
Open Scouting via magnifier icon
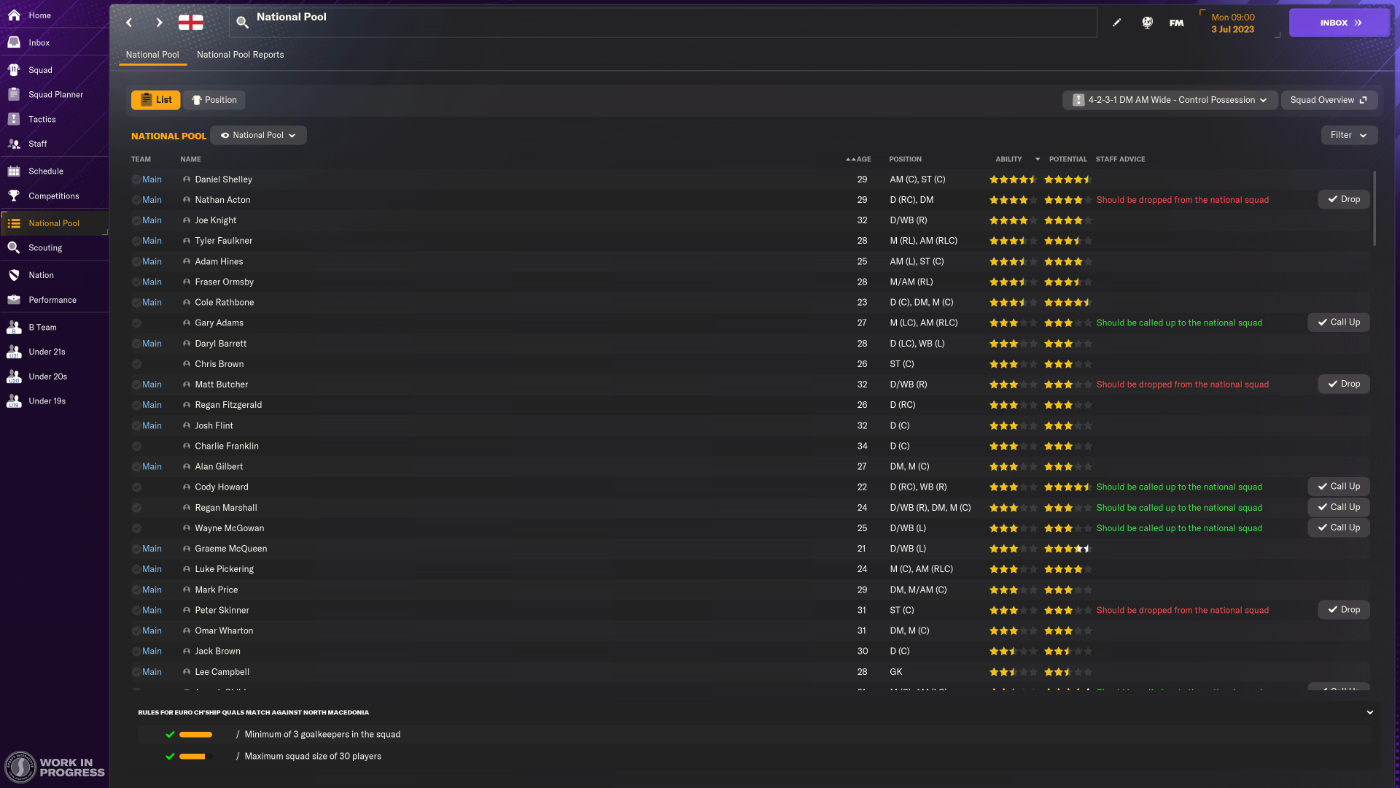point(14,247)
